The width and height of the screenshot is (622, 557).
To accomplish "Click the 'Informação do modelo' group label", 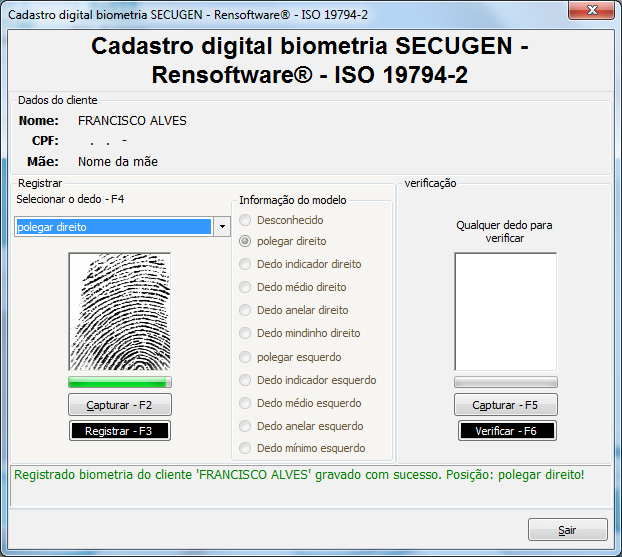I will (293, 200).
